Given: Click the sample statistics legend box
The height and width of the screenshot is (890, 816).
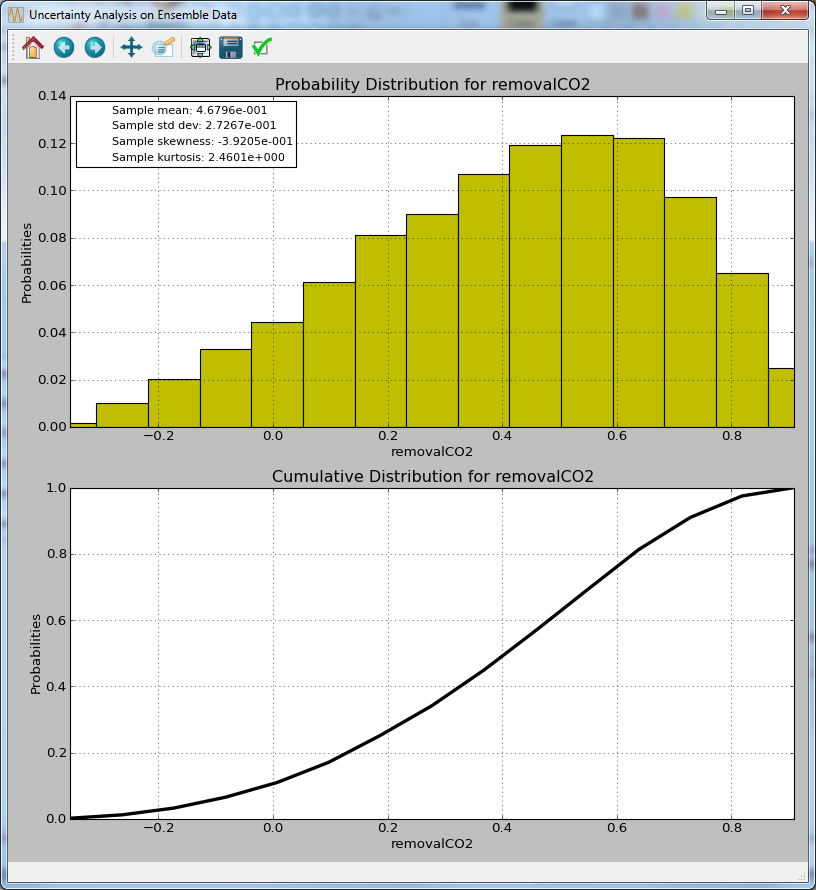Looking at the screenshot, I should pos(186,135).
